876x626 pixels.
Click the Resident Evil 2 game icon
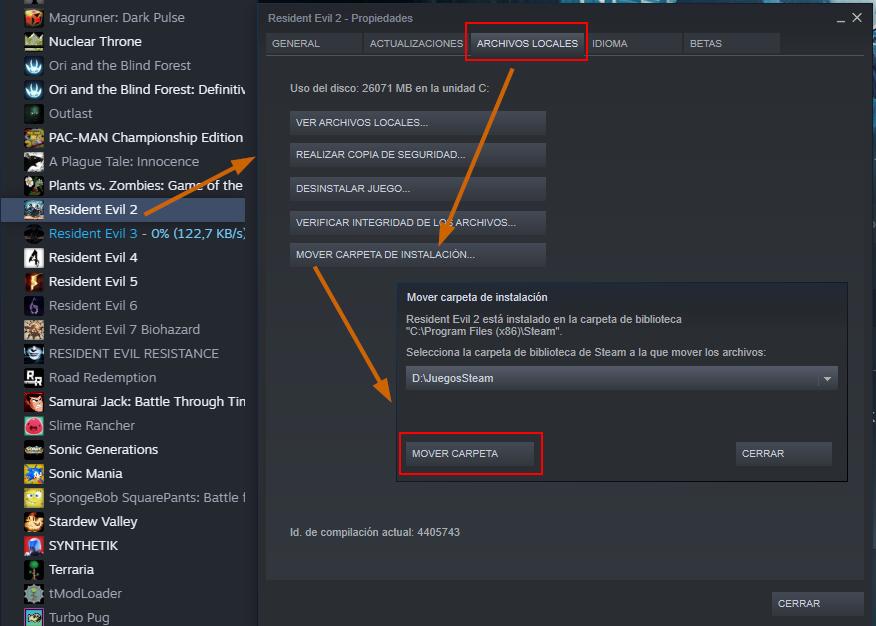point(34,210)
